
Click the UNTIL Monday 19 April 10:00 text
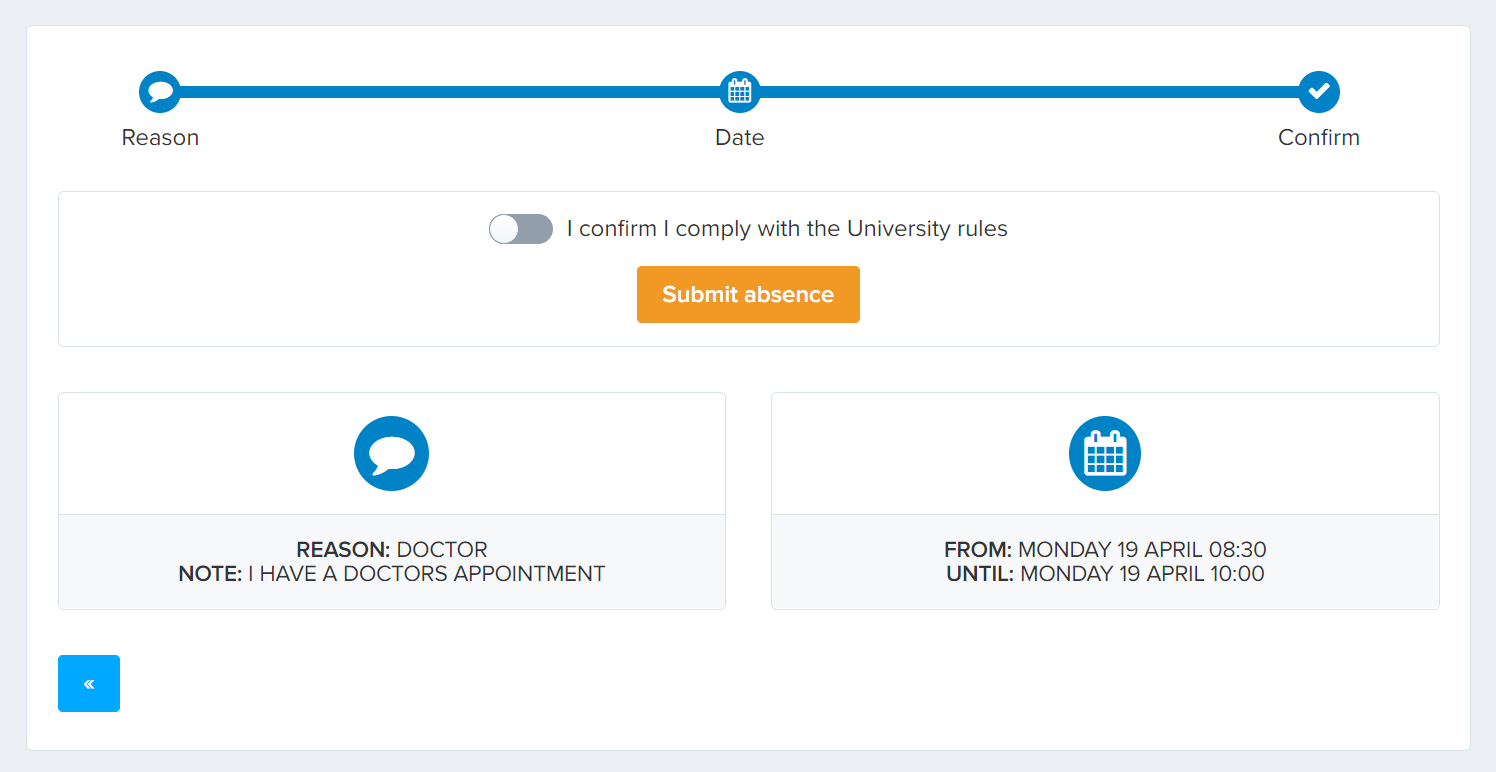tap(1105, 574)
